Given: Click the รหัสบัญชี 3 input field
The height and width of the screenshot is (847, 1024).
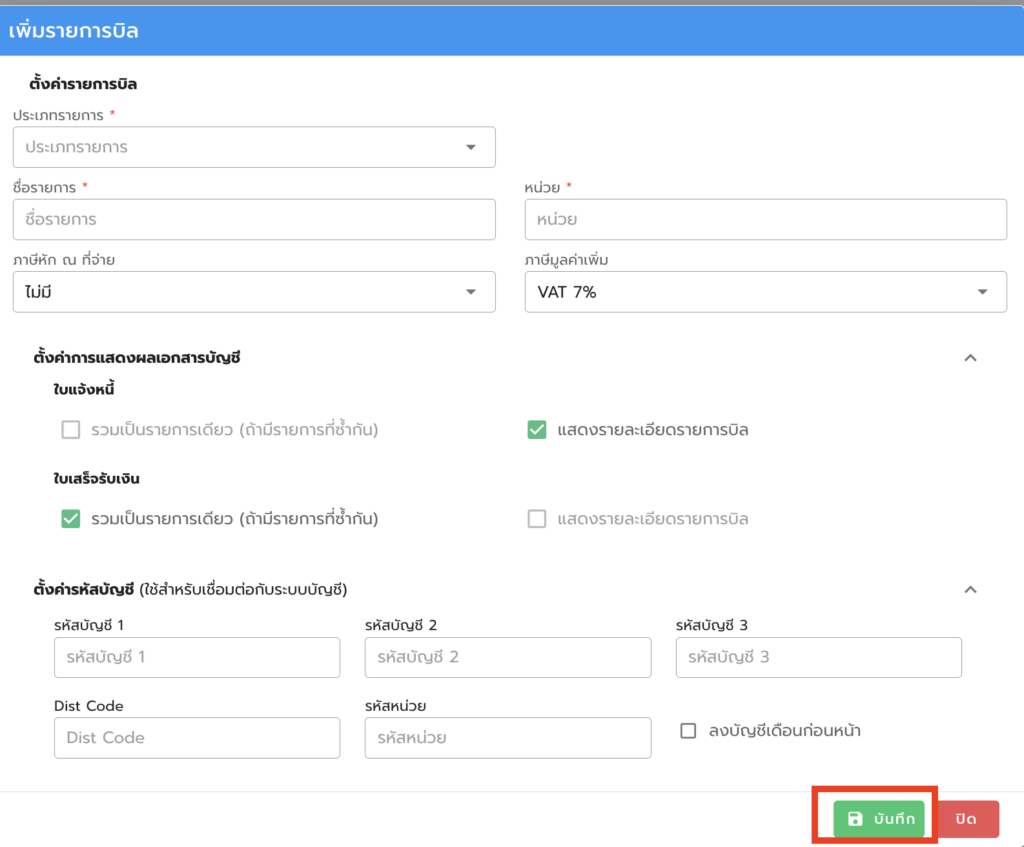Looking at the screenshot, I should pos(818,657).
